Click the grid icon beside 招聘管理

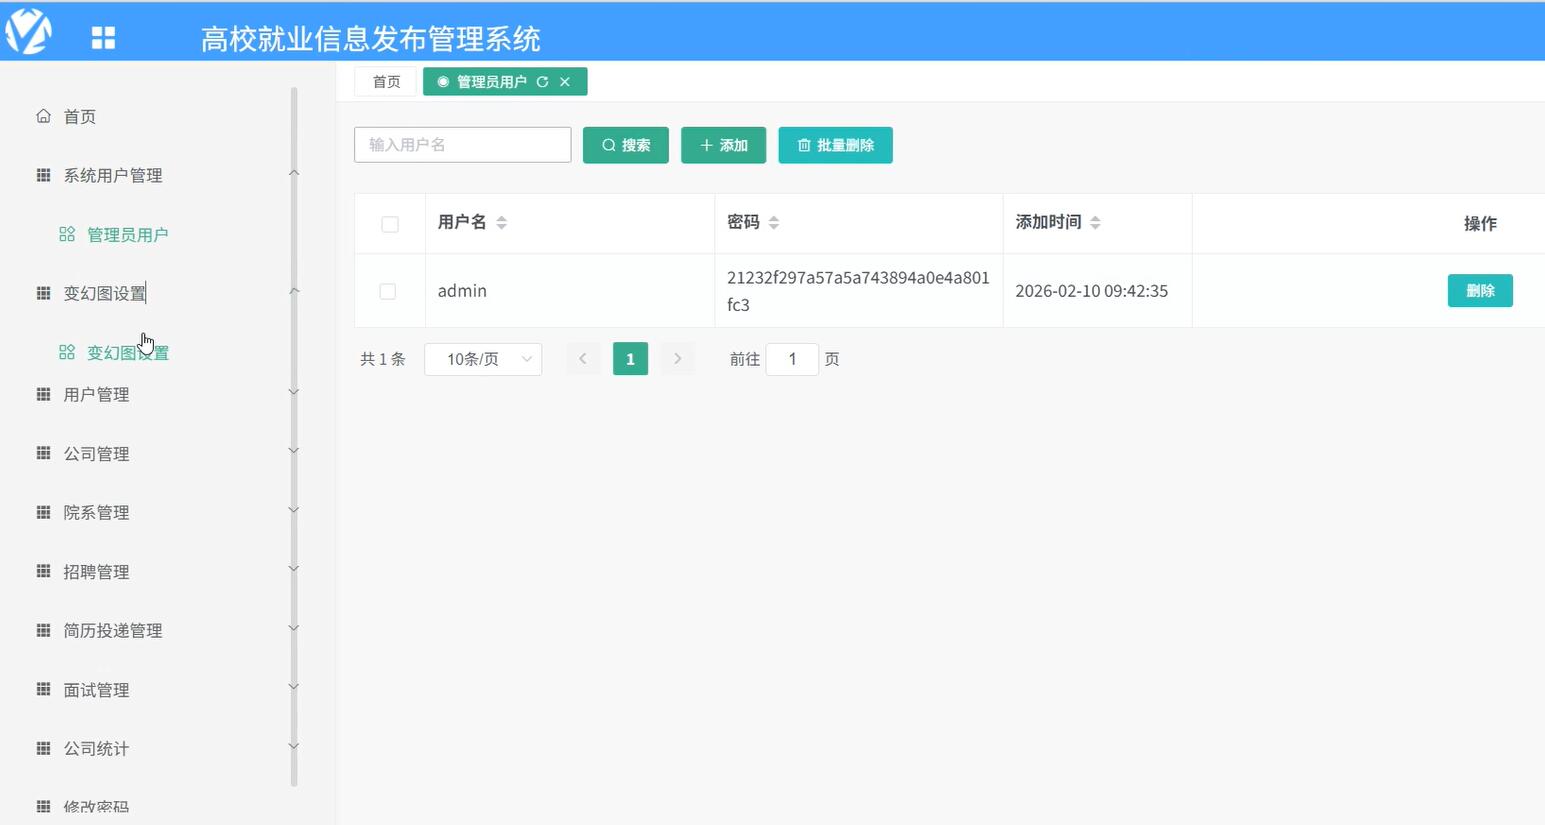pos(43,571)
